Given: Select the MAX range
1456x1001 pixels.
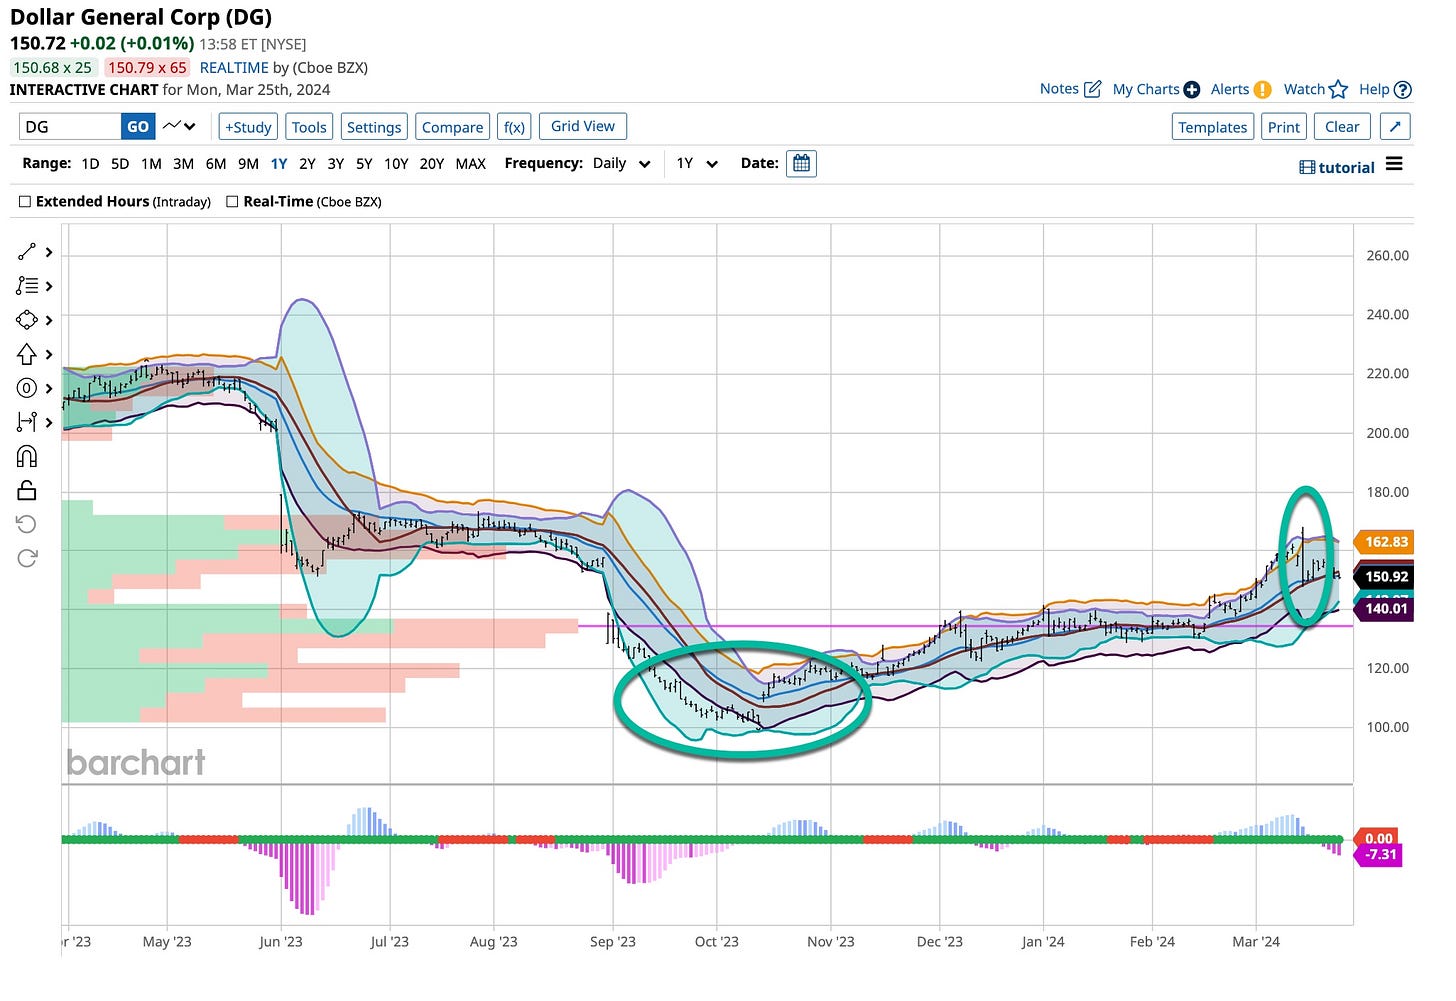Looking at the screenshot, I should point(471,163).
